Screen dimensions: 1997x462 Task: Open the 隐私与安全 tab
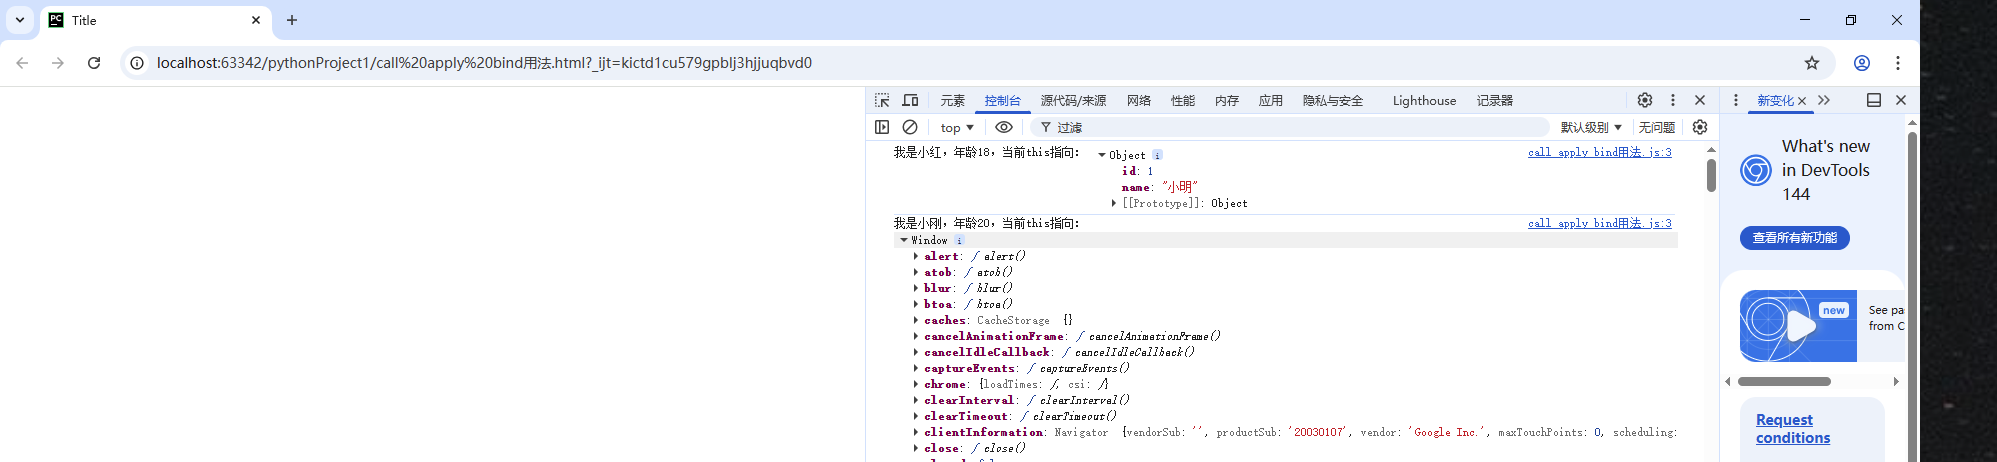pyautogui.click(x=1333, y=100)
